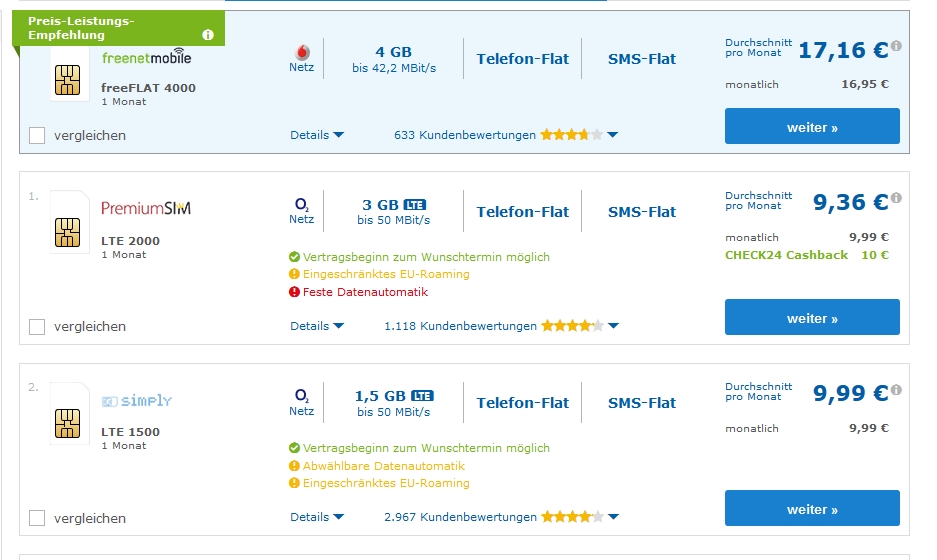Click weiter button for freeFLAT 4000
Viewport: 937px width, 560px height.
point(812,127)
